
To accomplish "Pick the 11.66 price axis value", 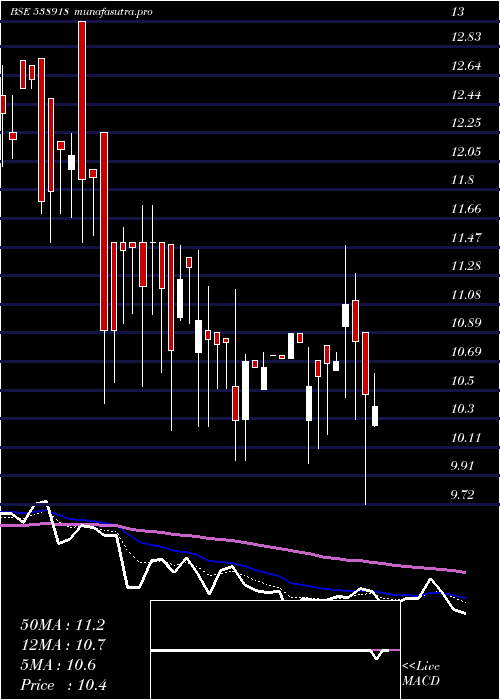I will coord(466,209).
